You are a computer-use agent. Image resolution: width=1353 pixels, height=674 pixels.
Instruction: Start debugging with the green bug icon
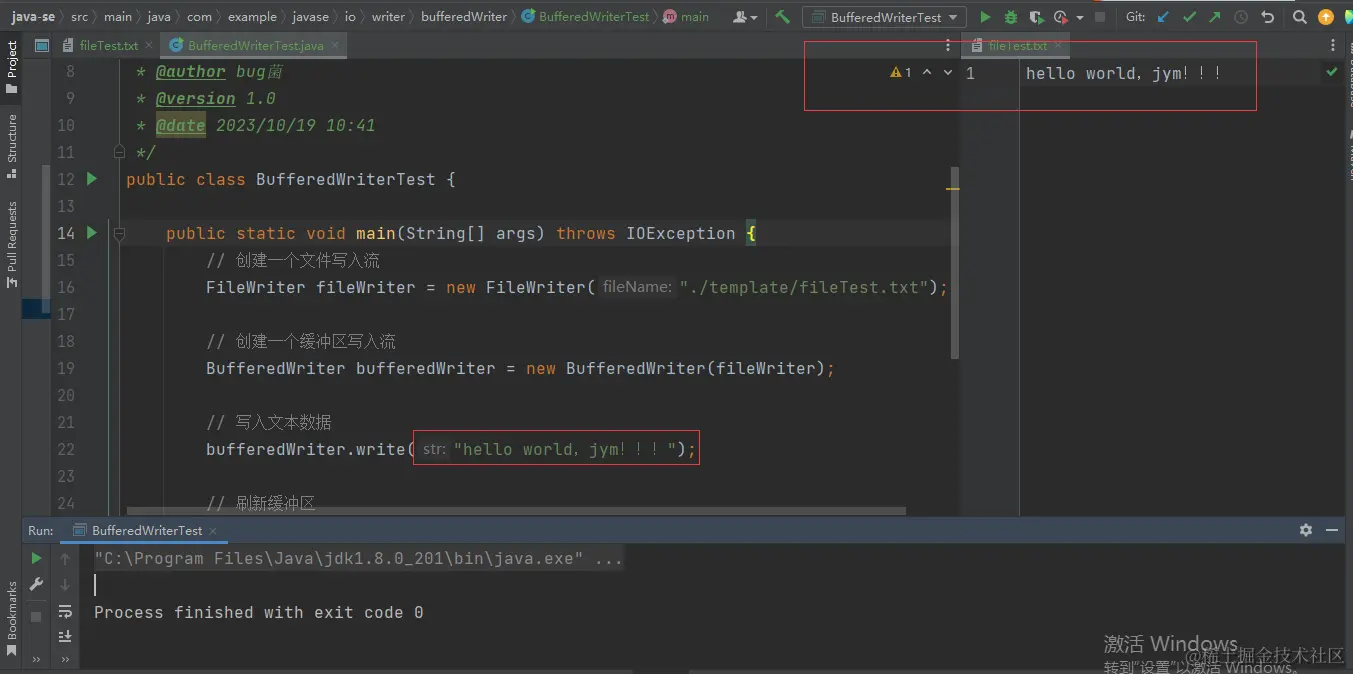tap(1011, 17)
